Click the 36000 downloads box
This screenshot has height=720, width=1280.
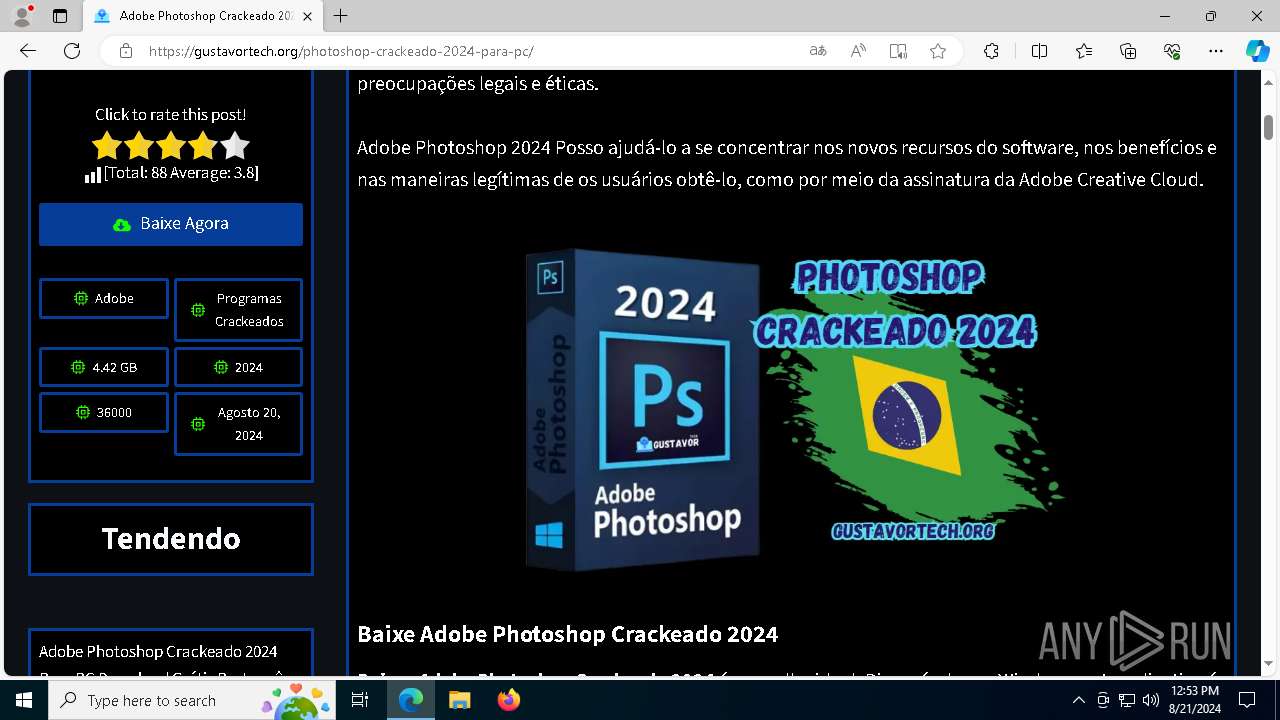click(x=104, y=412)
